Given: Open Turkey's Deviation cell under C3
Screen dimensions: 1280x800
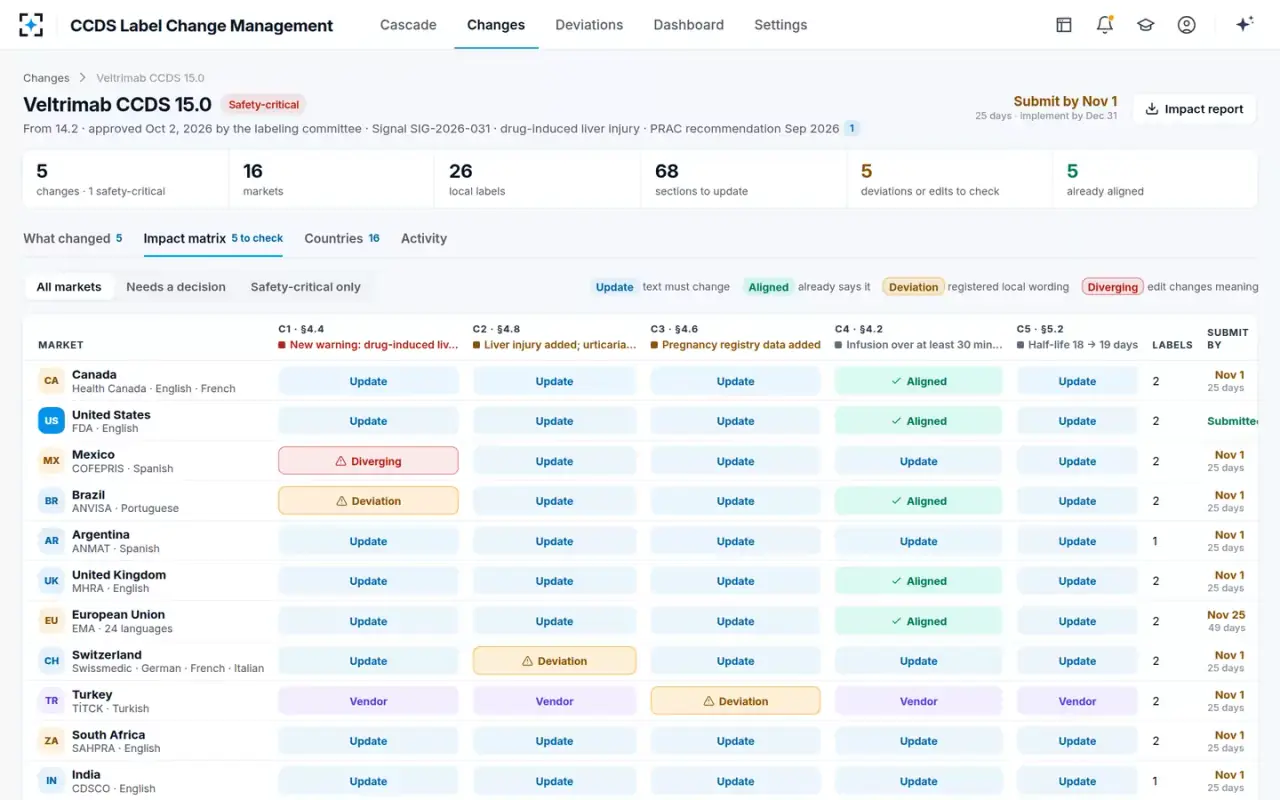Looking at the screenshot, I should click(735, 701).
